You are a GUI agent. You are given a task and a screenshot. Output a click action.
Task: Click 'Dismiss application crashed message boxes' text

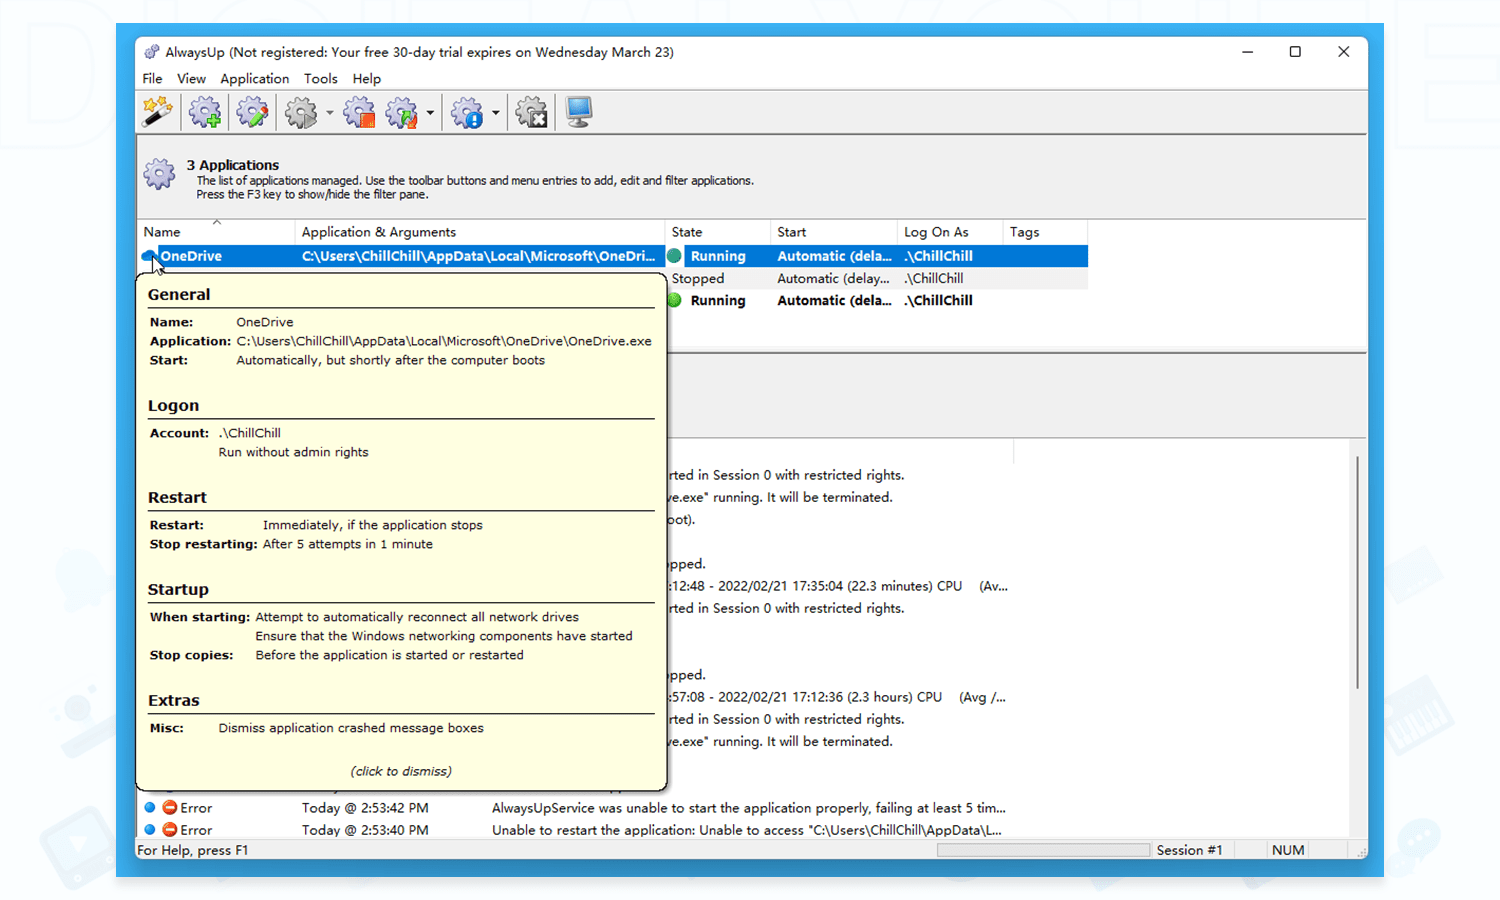point(351,728)
